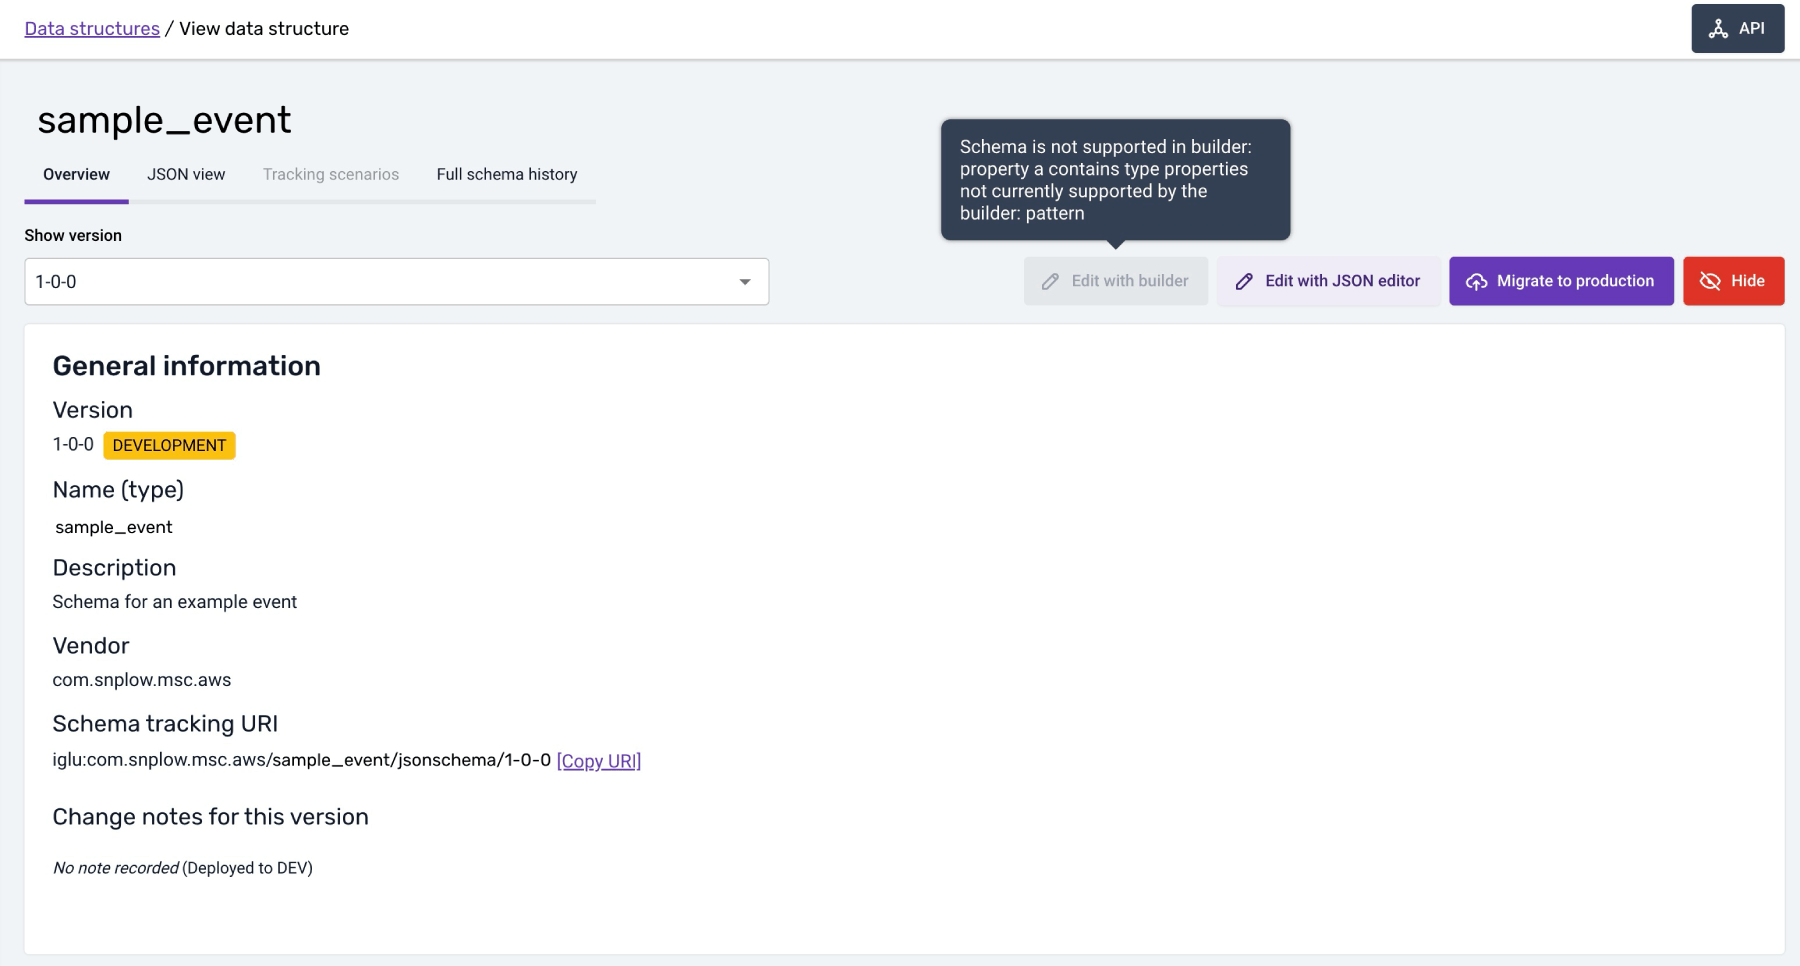Click the crossed-eye icon on Hide button
Image resolution: width=1800 pixels, height=966 pixels.
(x=1710, y=281)
